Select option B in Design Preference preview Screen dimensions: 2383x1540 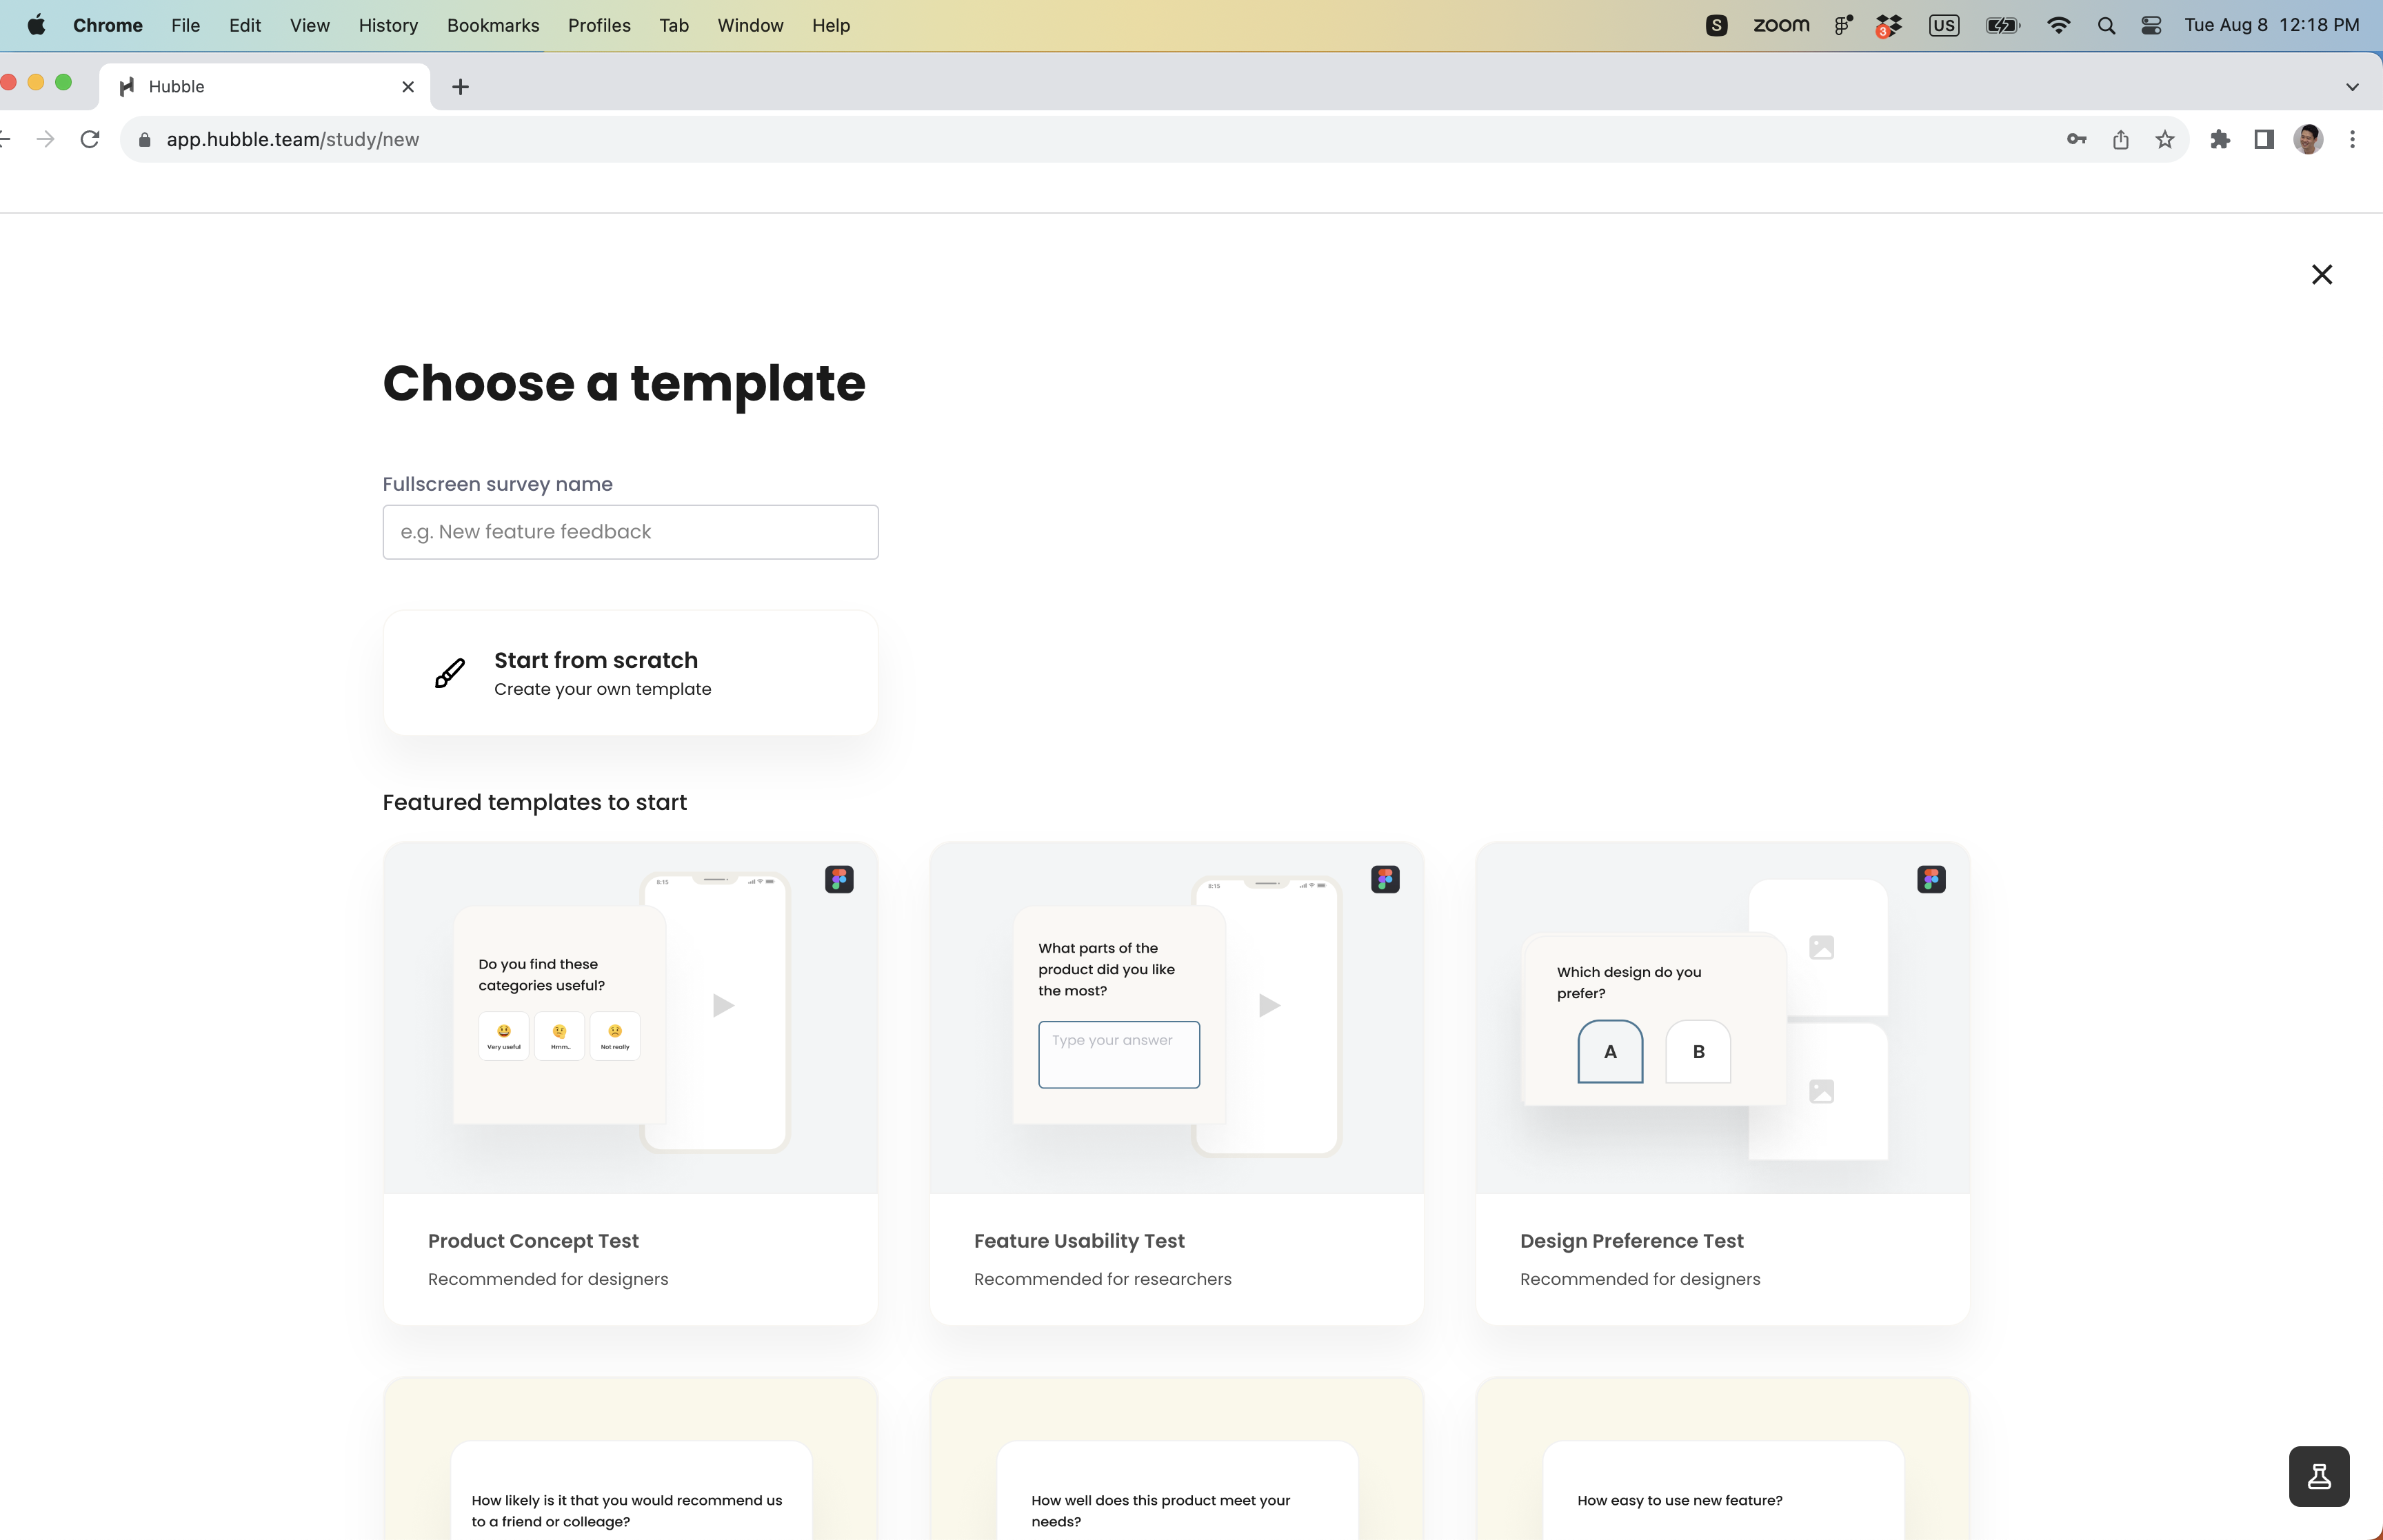pyautogui.click(x=1698, y=1051)
